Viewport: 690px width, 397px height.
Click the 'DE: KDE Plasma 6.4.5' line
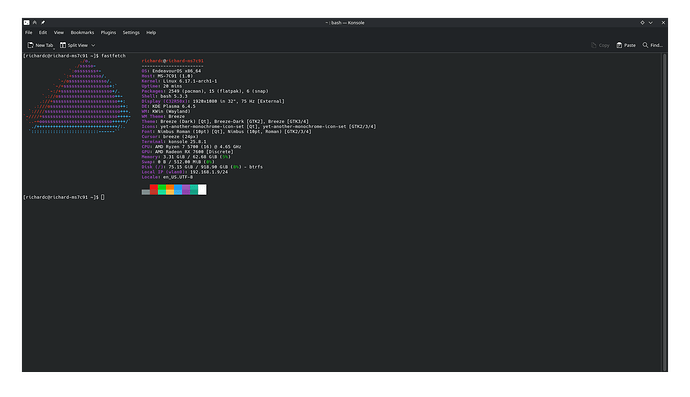coord(169,106)
